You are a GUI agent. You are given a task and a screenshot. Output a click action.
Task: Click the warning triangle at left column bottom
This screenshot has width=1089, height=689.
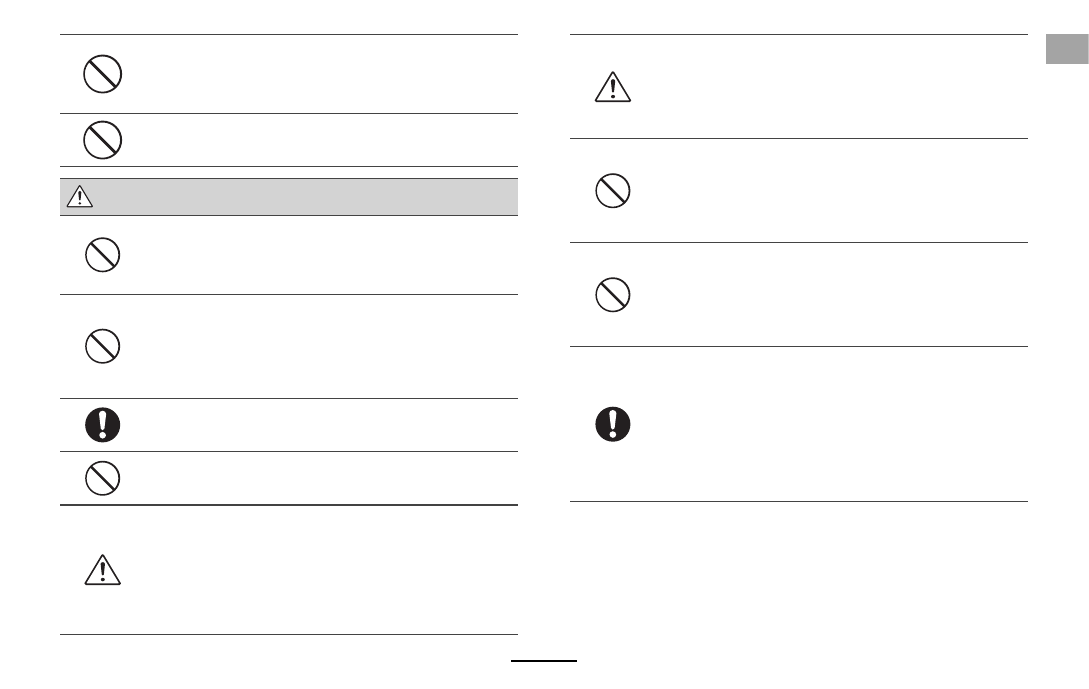pos(103,570)
